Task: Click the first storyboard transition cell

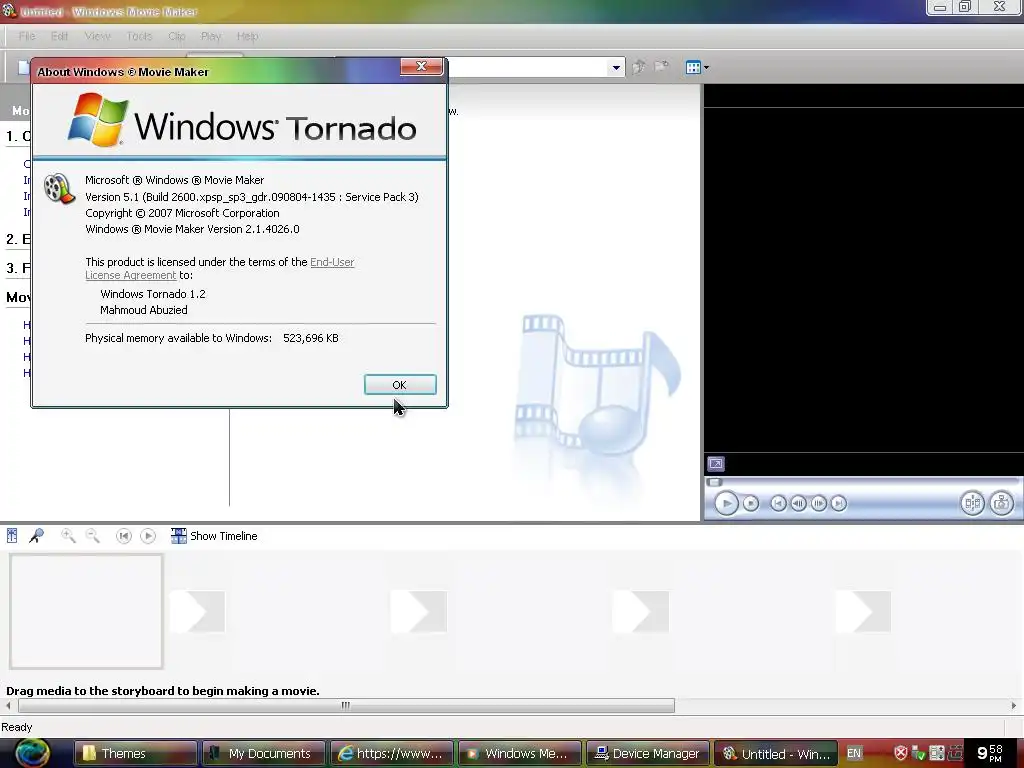Action: click(x=197, y=612)
